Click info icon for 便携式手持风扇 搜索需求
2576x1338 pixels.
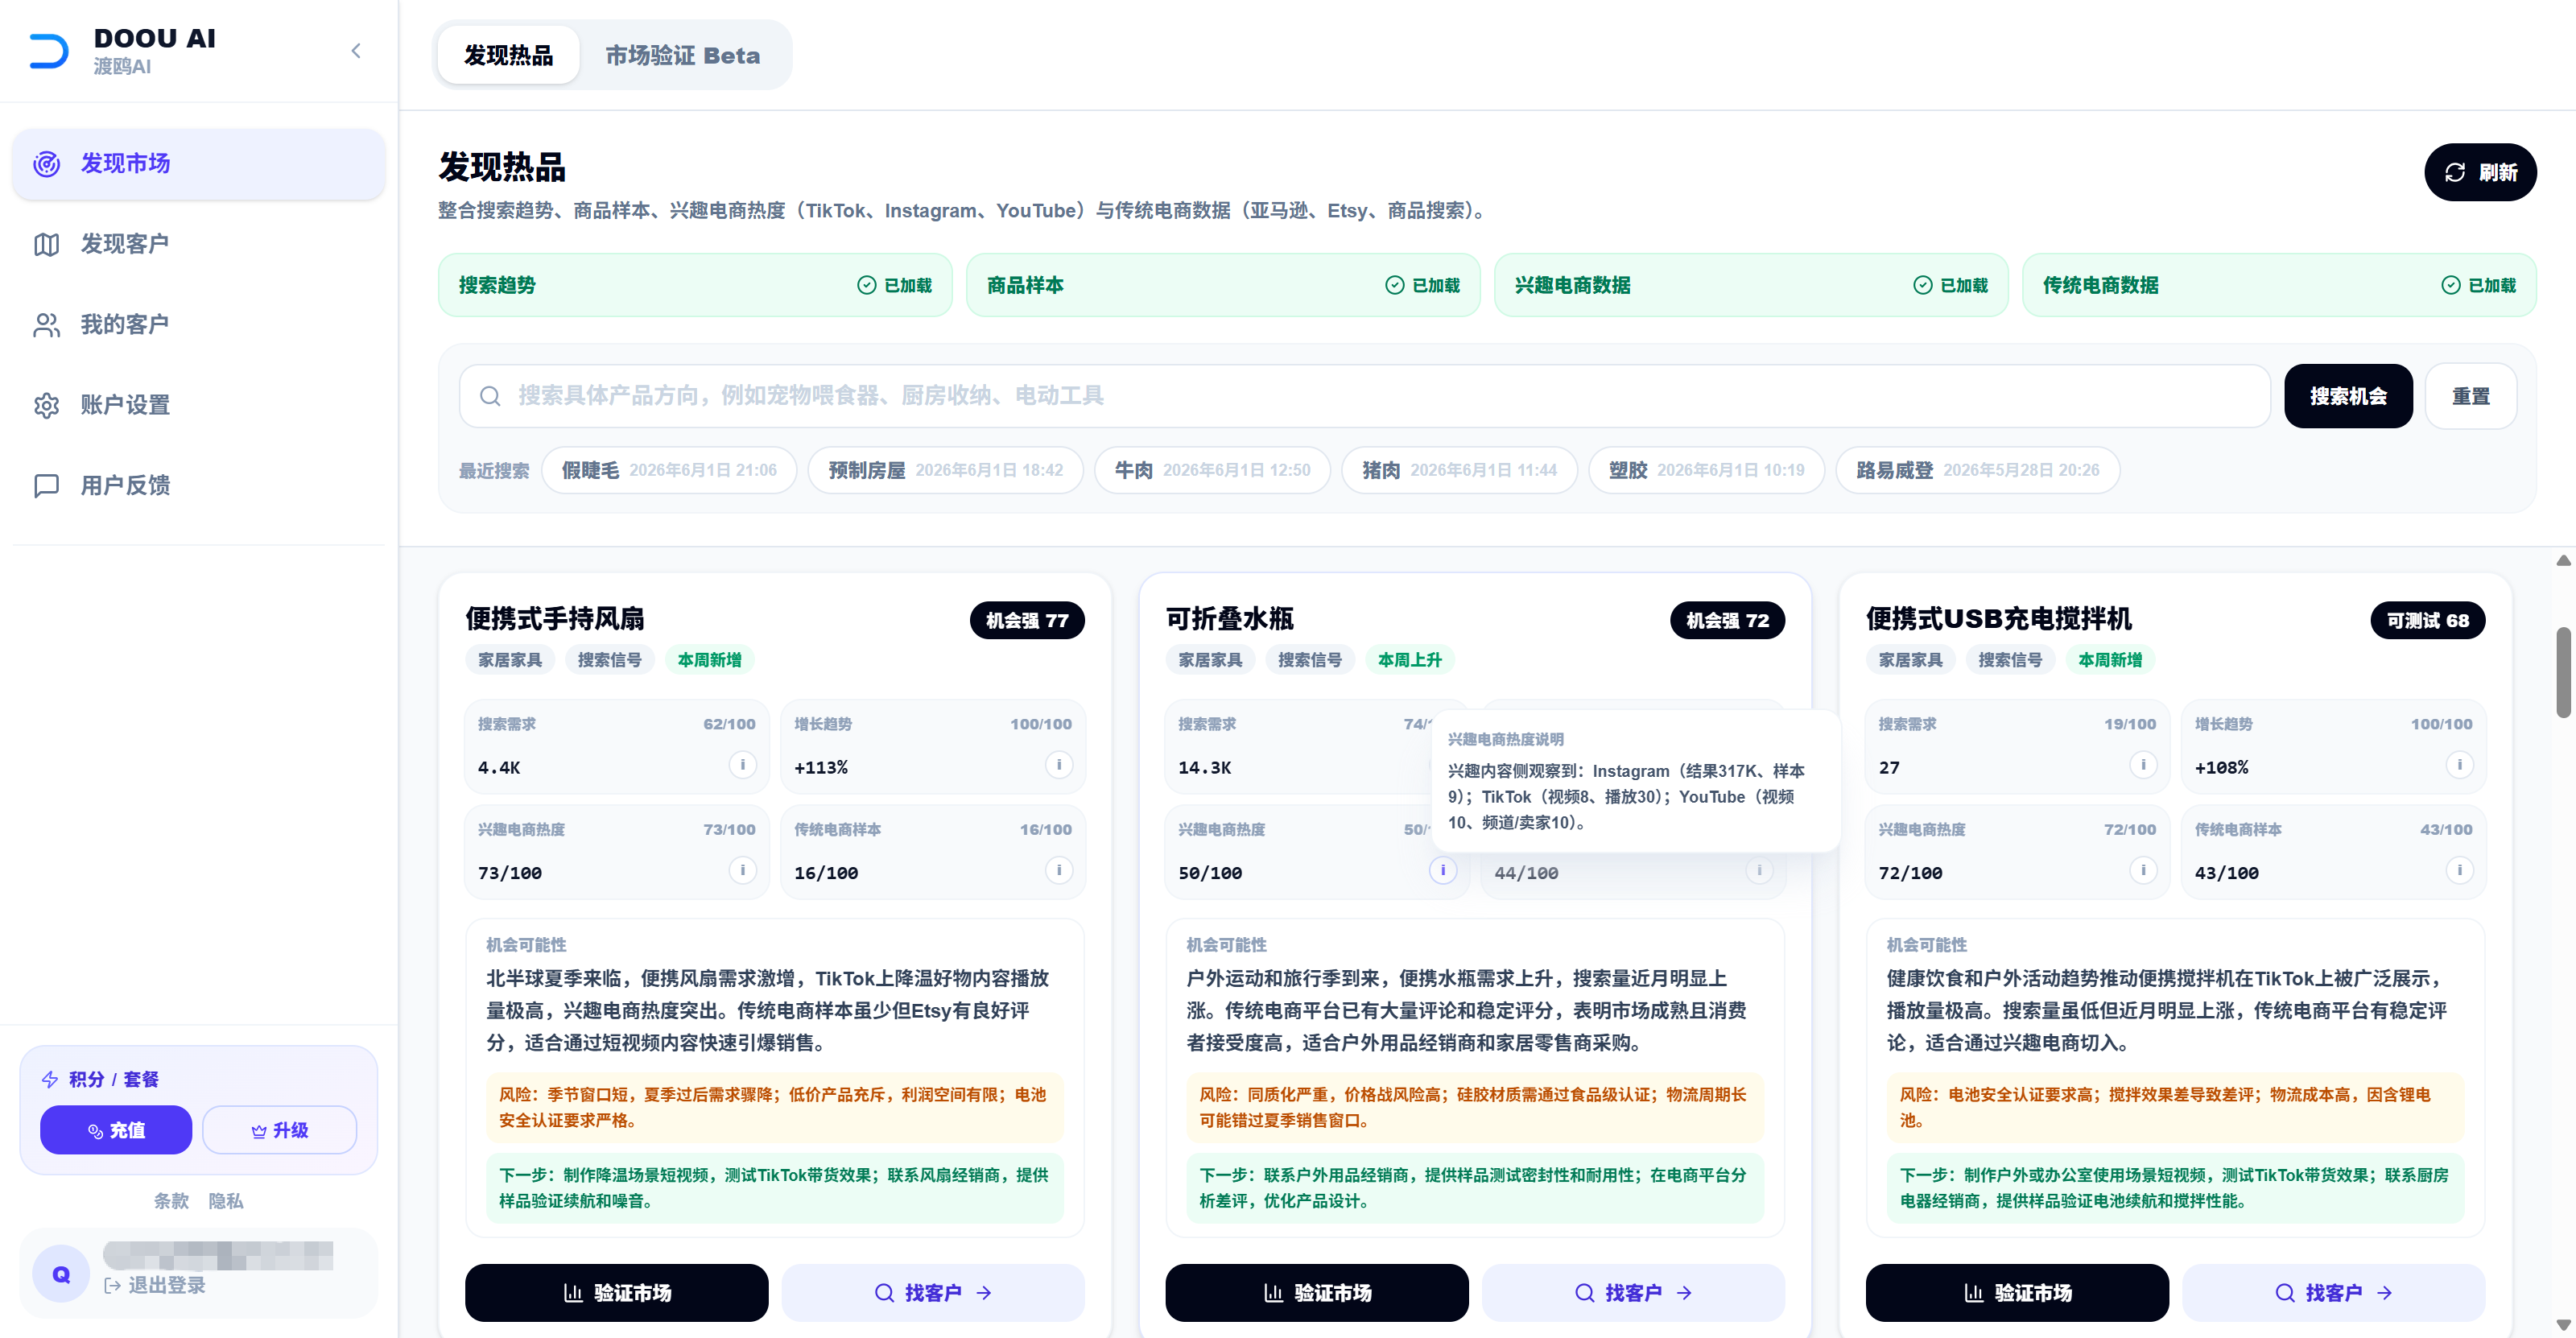742,765
